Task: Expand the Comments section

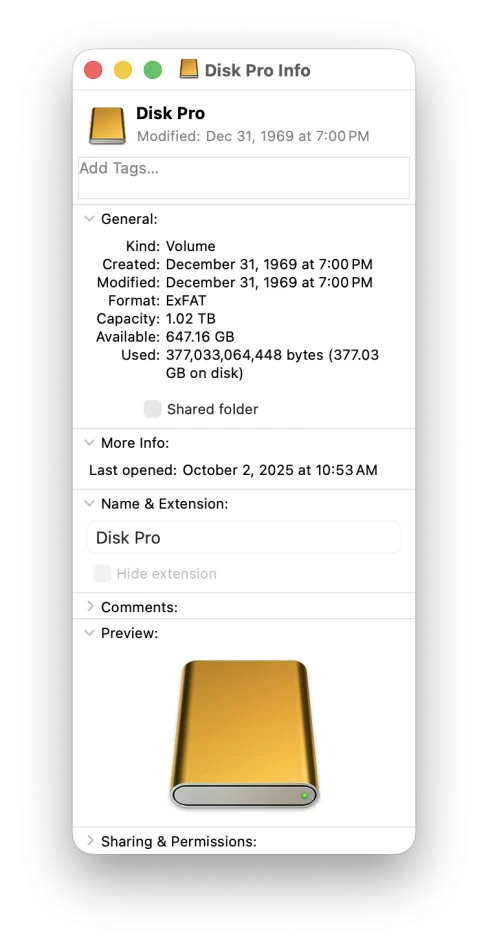Action: [x=90, y=606]
